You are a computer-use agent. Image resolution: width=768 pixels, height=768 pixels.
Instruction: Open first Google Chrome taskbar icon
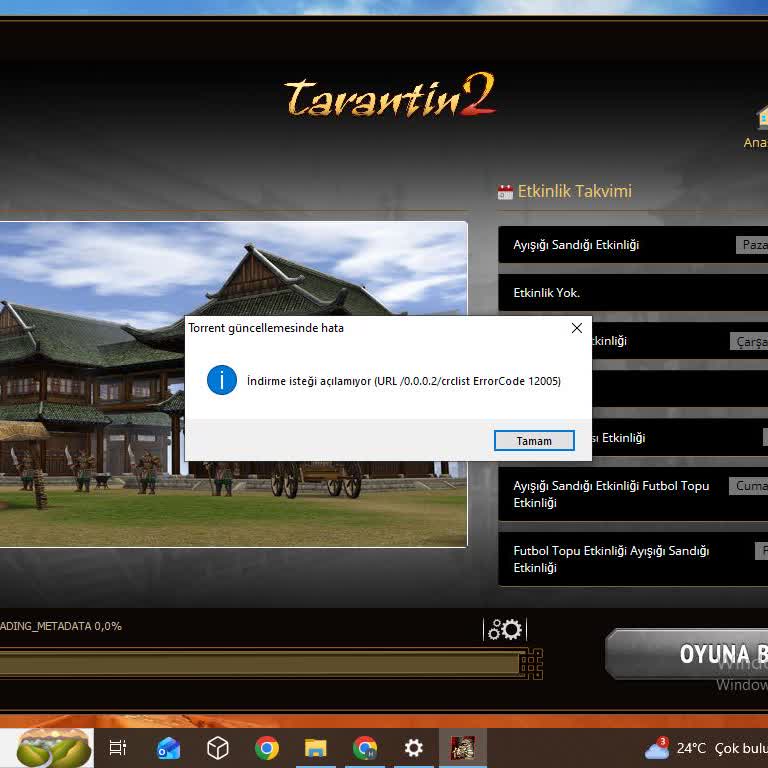point(266,748)
